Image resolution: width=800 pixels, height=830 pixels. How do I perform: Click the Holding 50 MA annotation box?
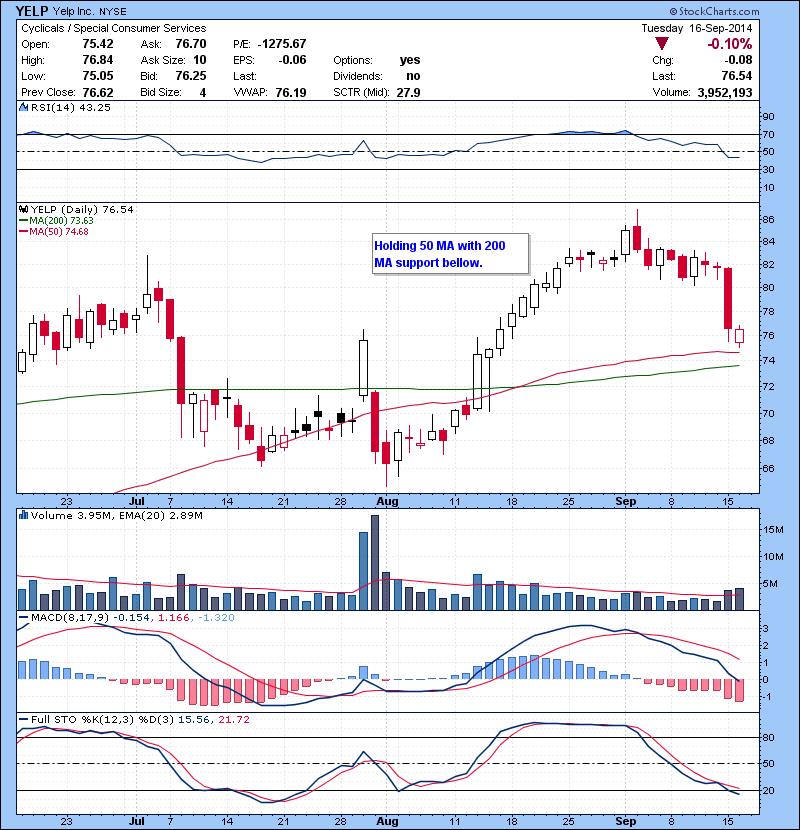451,254
